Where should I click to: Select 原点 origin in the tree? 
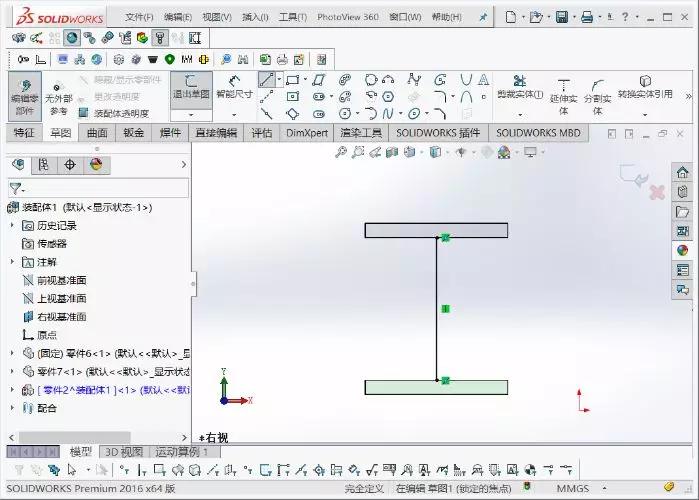tap(39, 335)
